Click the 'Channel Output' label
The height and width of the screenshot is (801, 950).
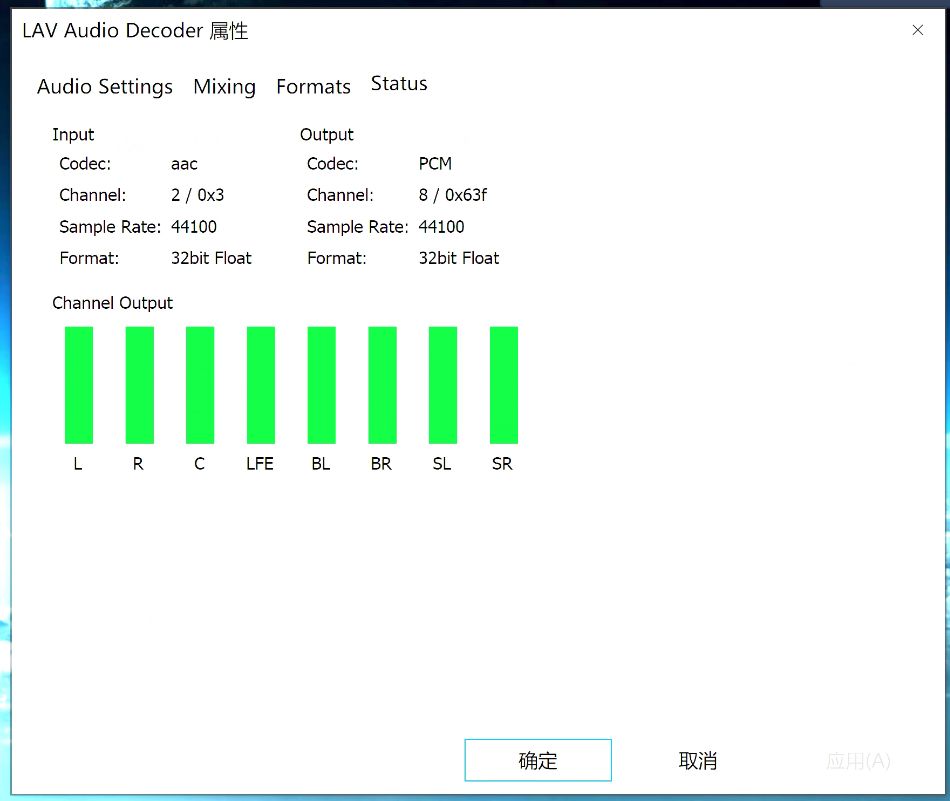pos(113,303)
